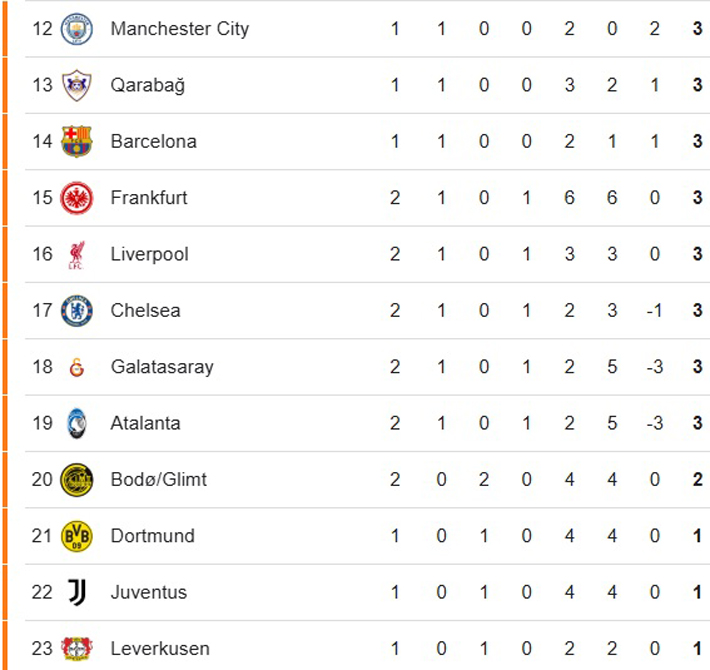The width and height of the screenshot is (710, 670).
Task: Click the Leverkusen club crest
Action: [76, 648]
